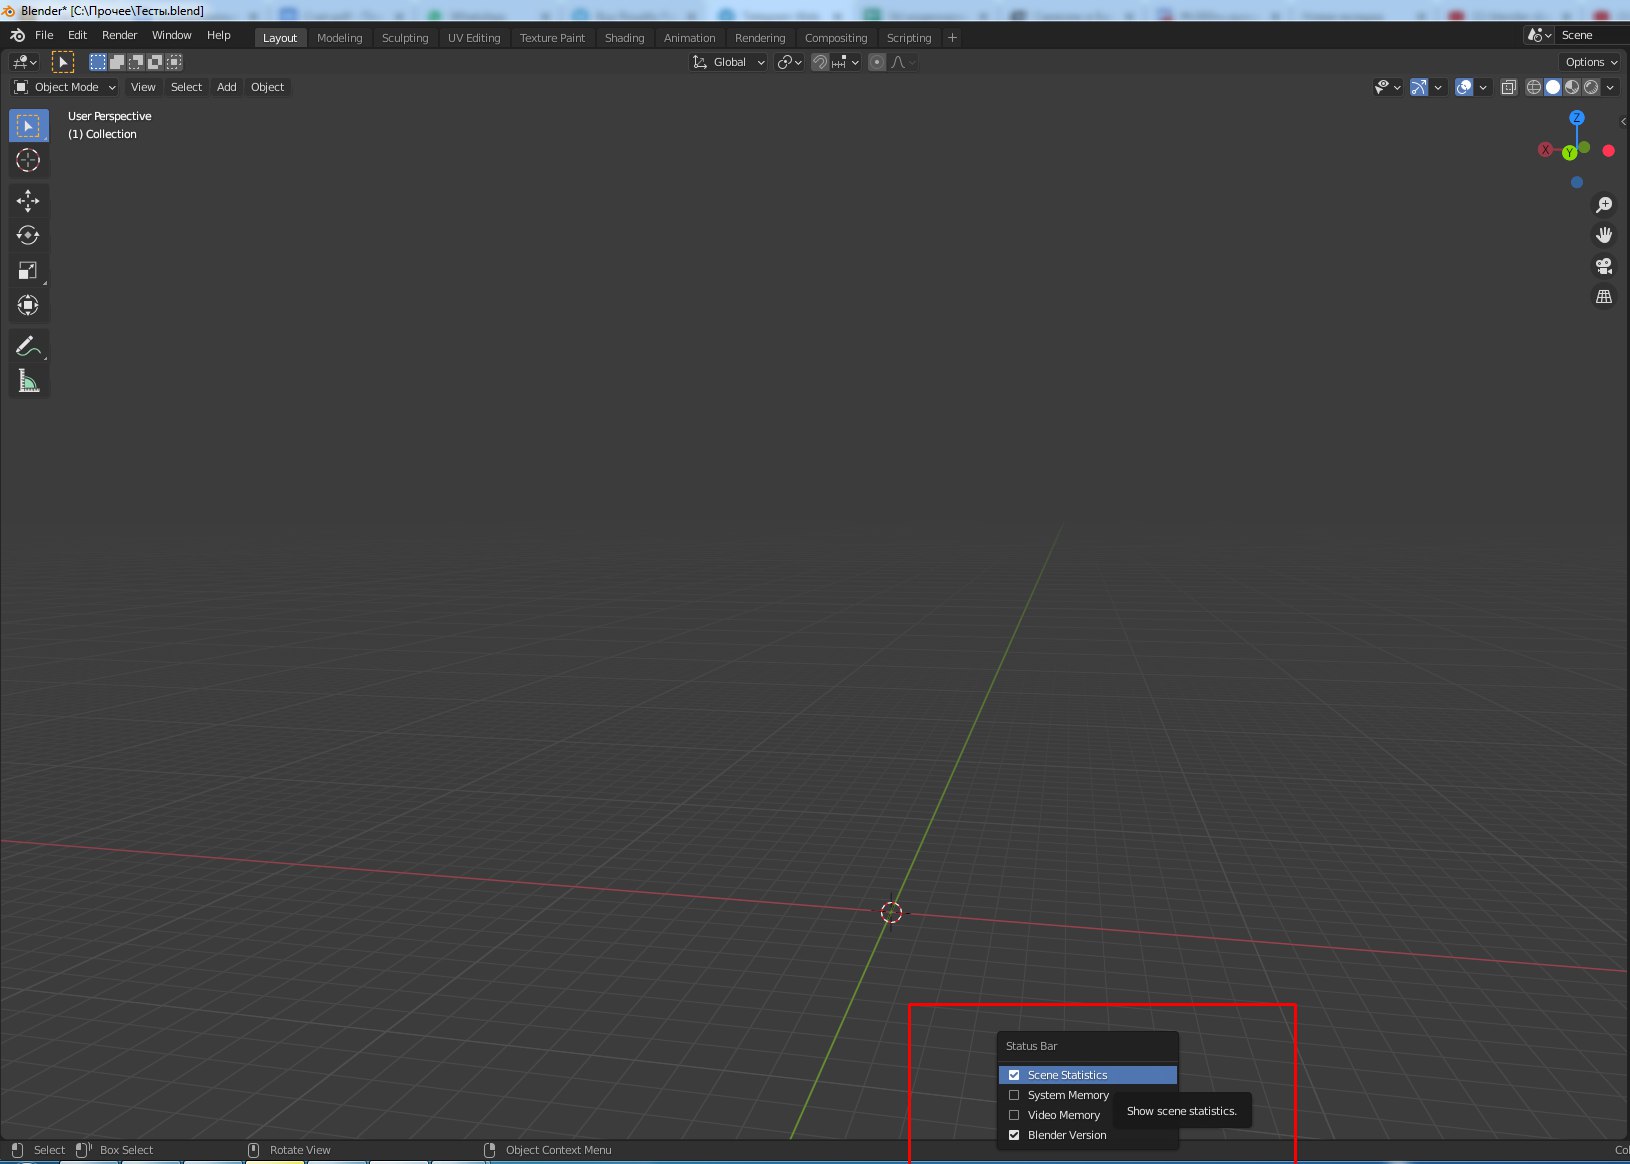This screenshot has height=1164, width=1630.
Task: Open the scene browse dropdown
Action: tap(1540, 35)
